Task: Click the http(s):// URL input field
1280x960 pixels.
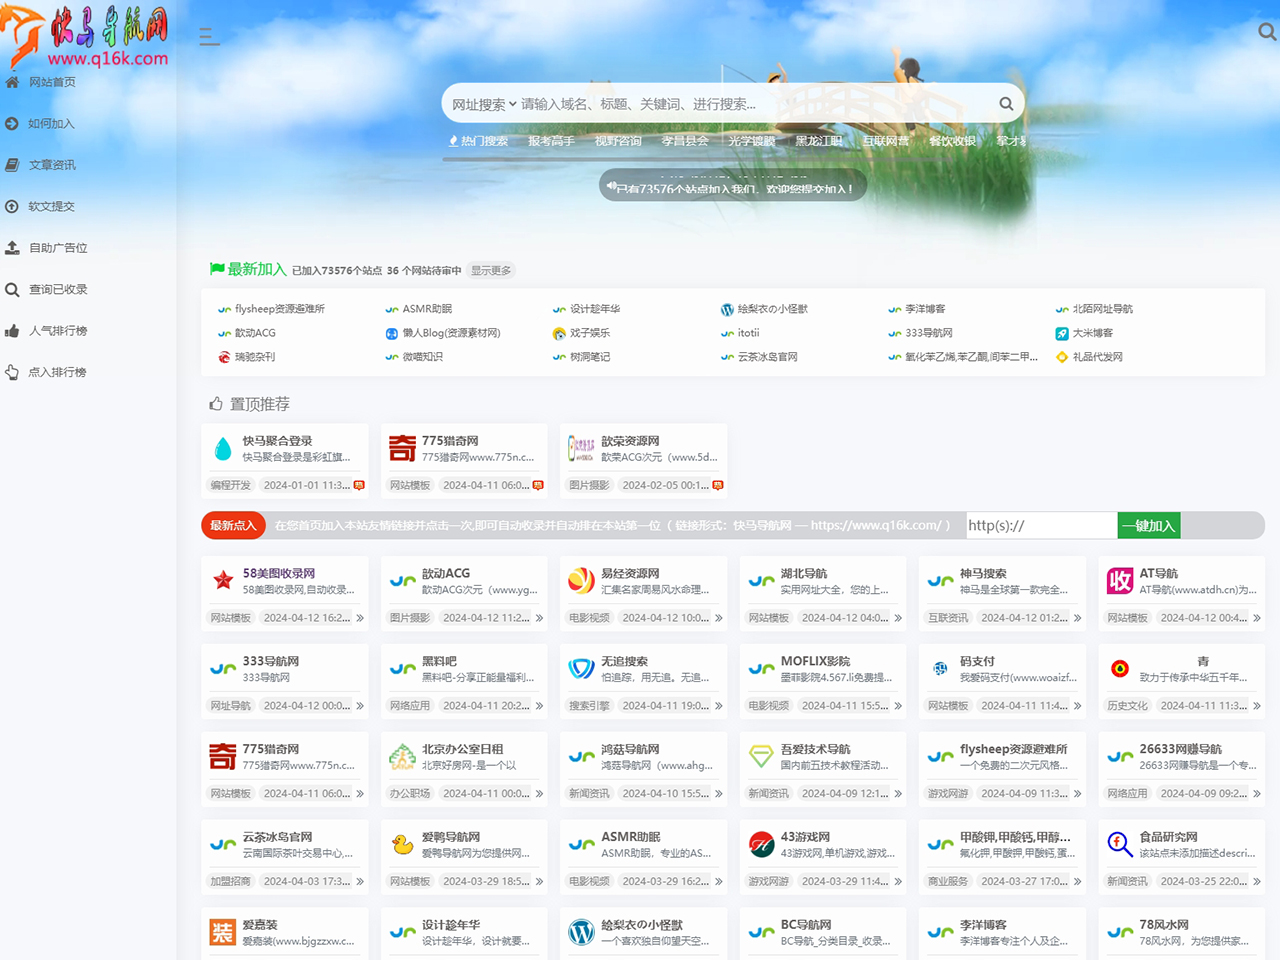Action: point(1040,525)
